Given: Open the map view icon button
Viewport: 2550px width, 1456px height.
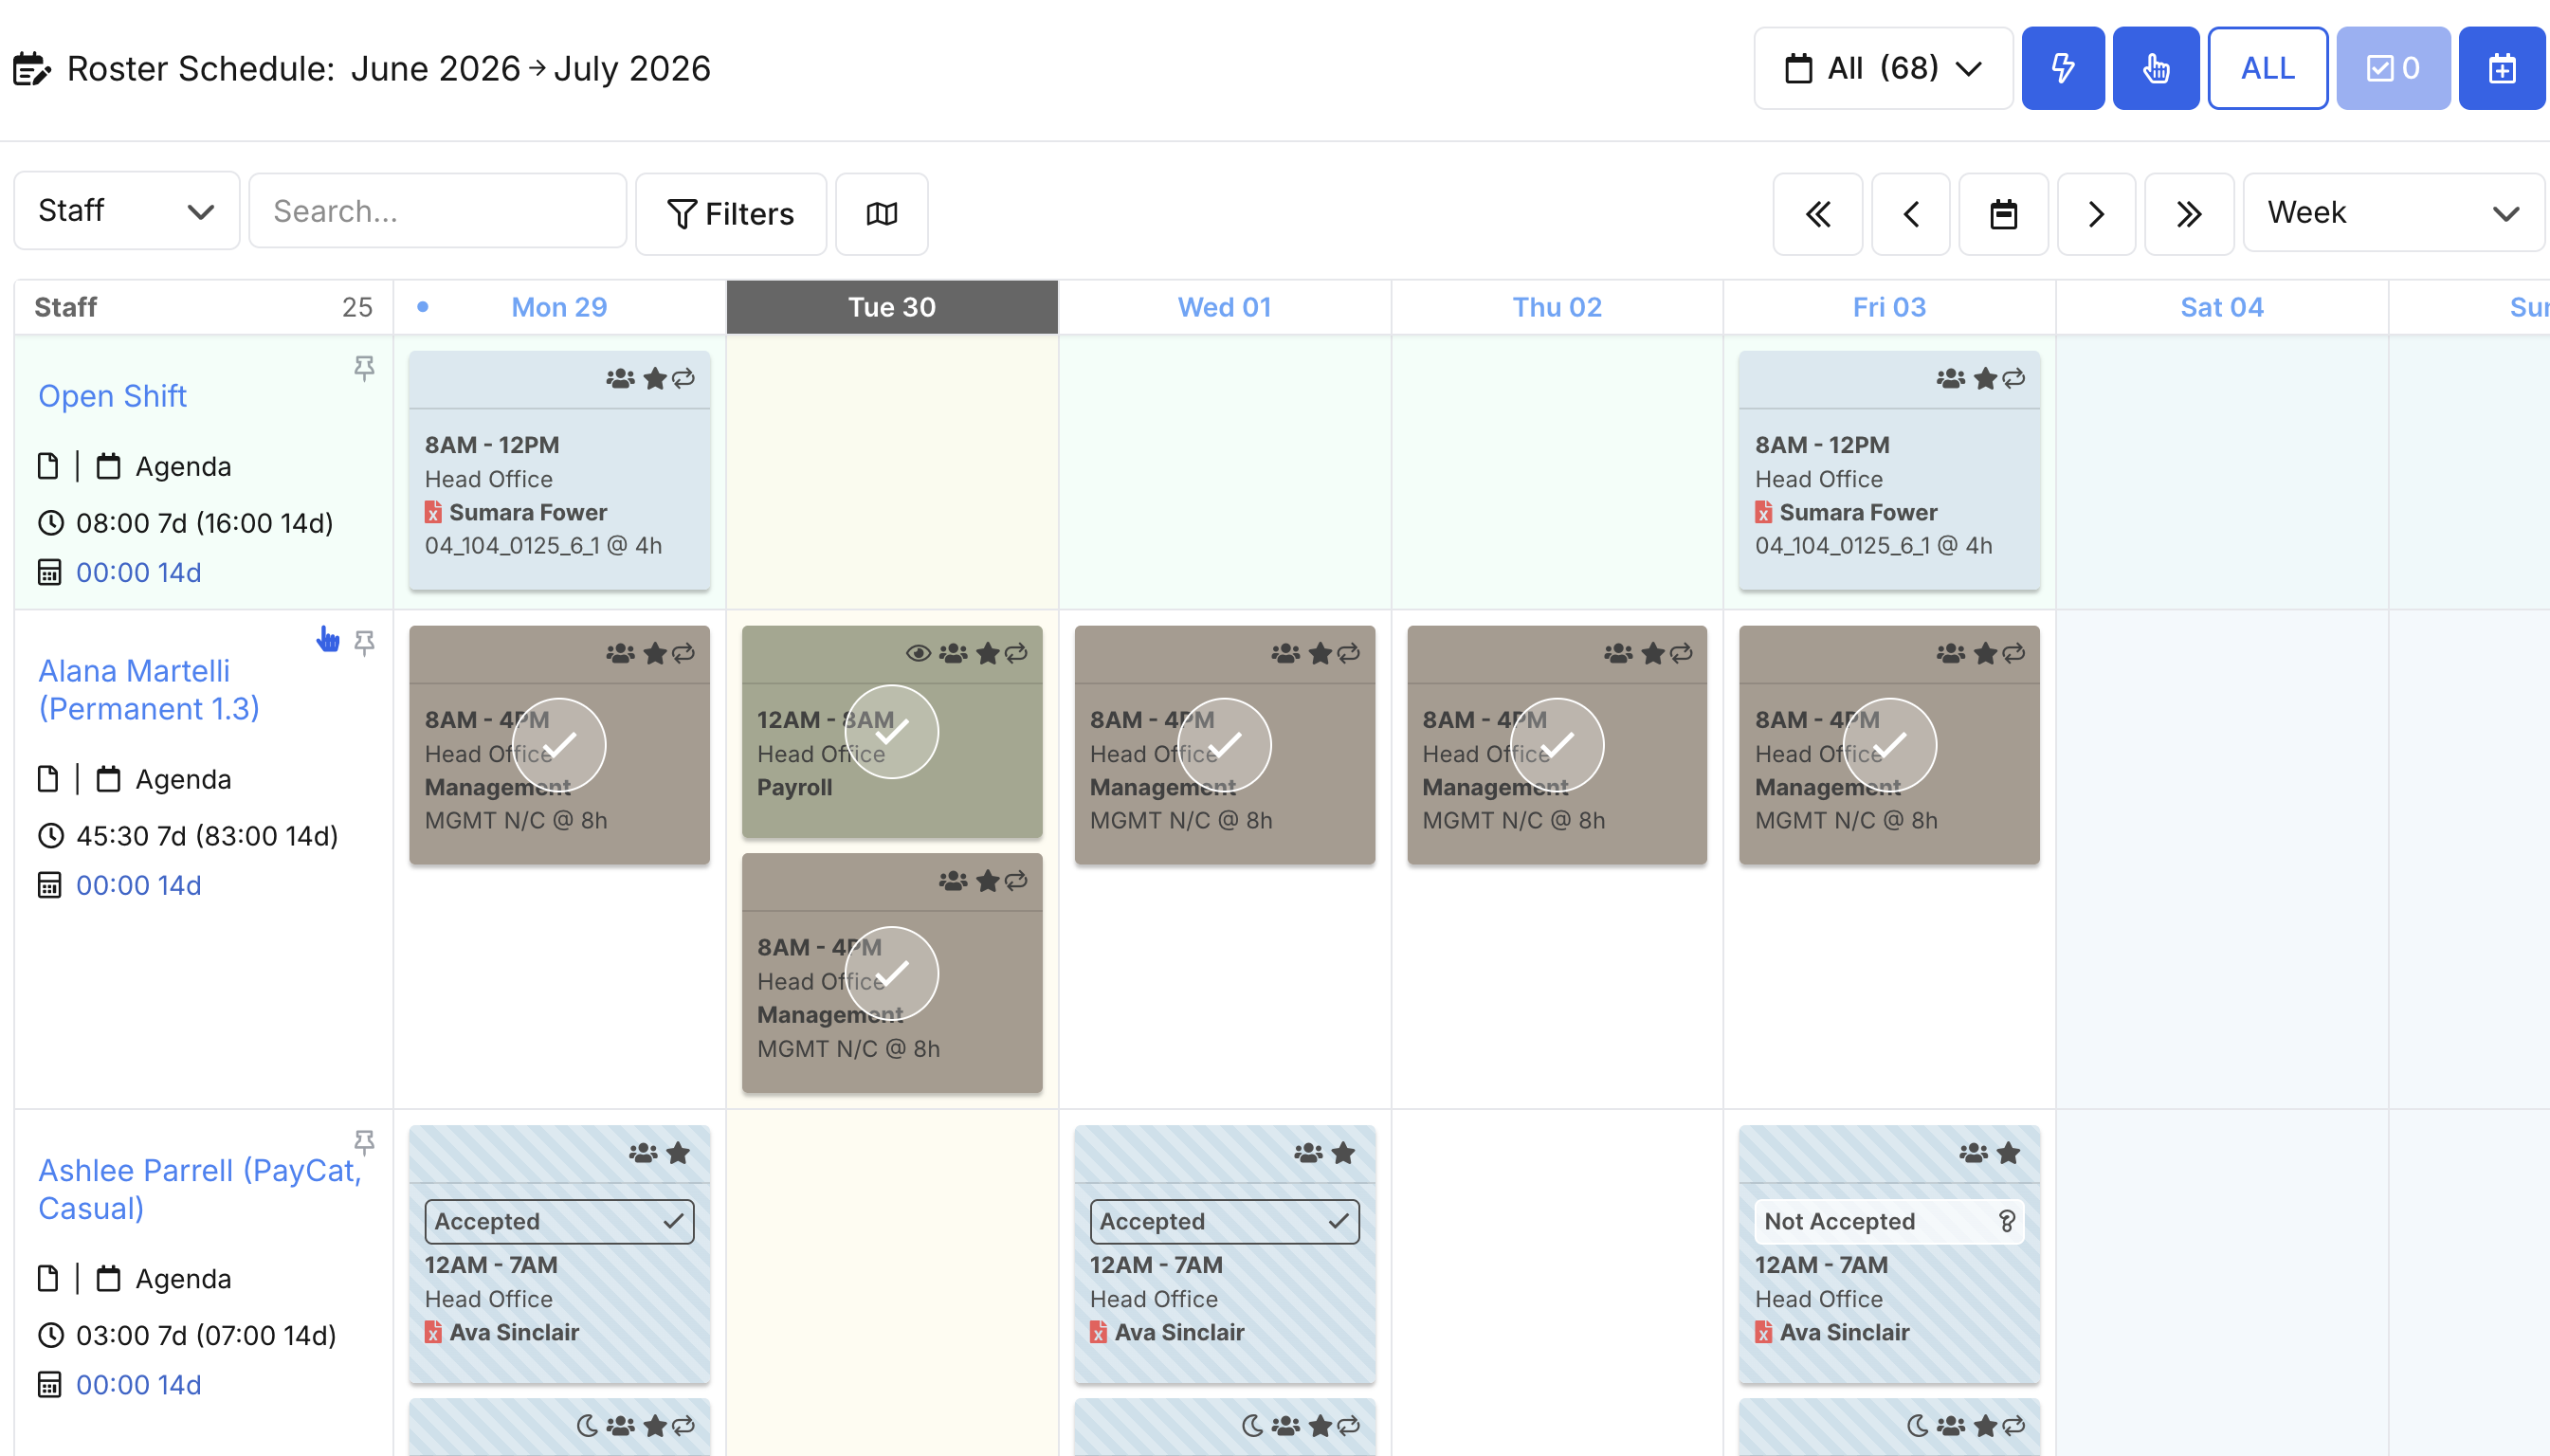Looking at the screenshot, I should [x=881, y=213].
